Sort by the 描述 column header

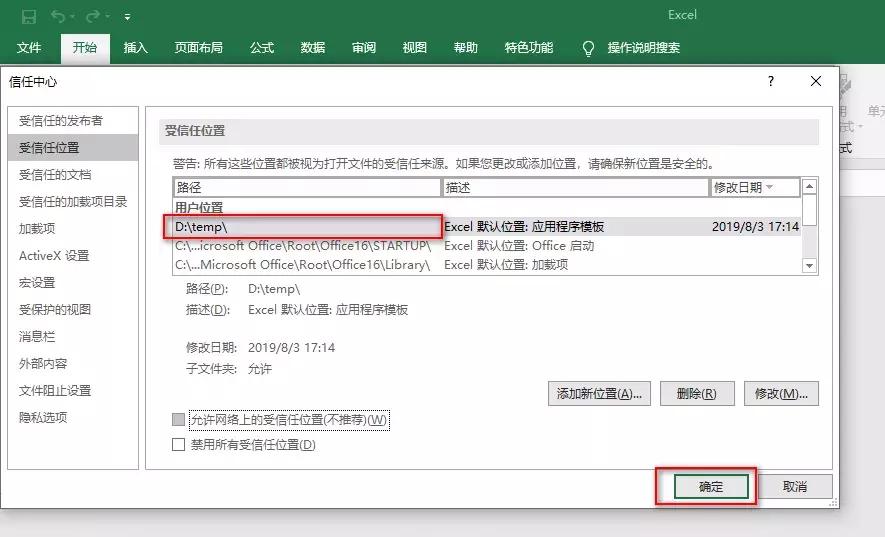575,187
